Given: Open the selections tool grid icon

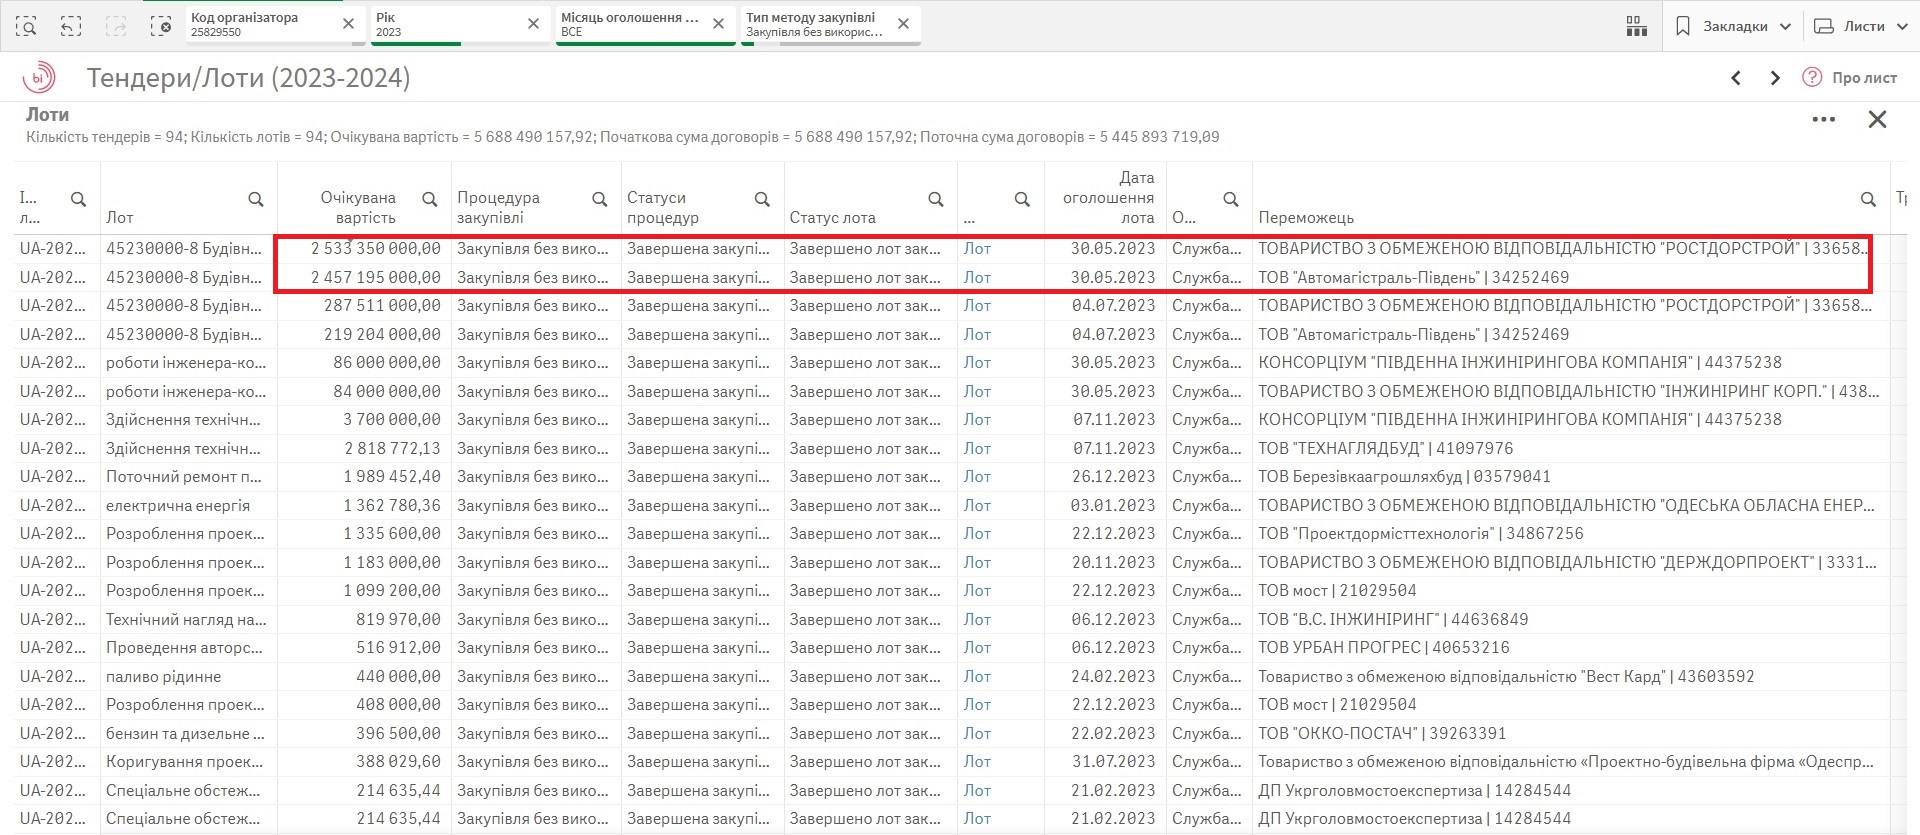Looking at the screenshot, I should click(1637, 26).
